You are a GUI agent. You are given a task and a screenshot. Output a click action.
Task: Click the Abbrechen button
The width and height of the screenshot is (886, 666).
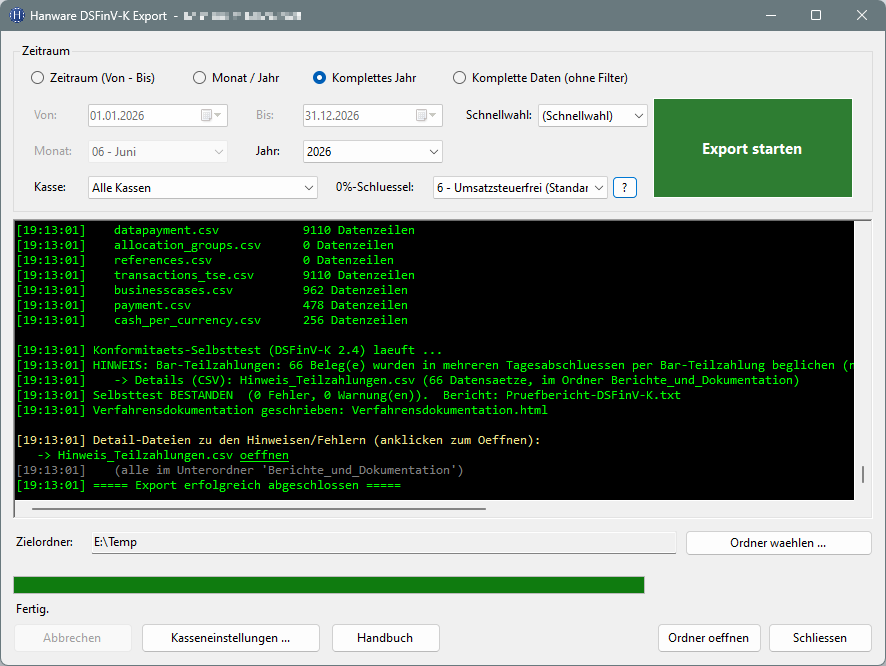click(x=72, y=638)
